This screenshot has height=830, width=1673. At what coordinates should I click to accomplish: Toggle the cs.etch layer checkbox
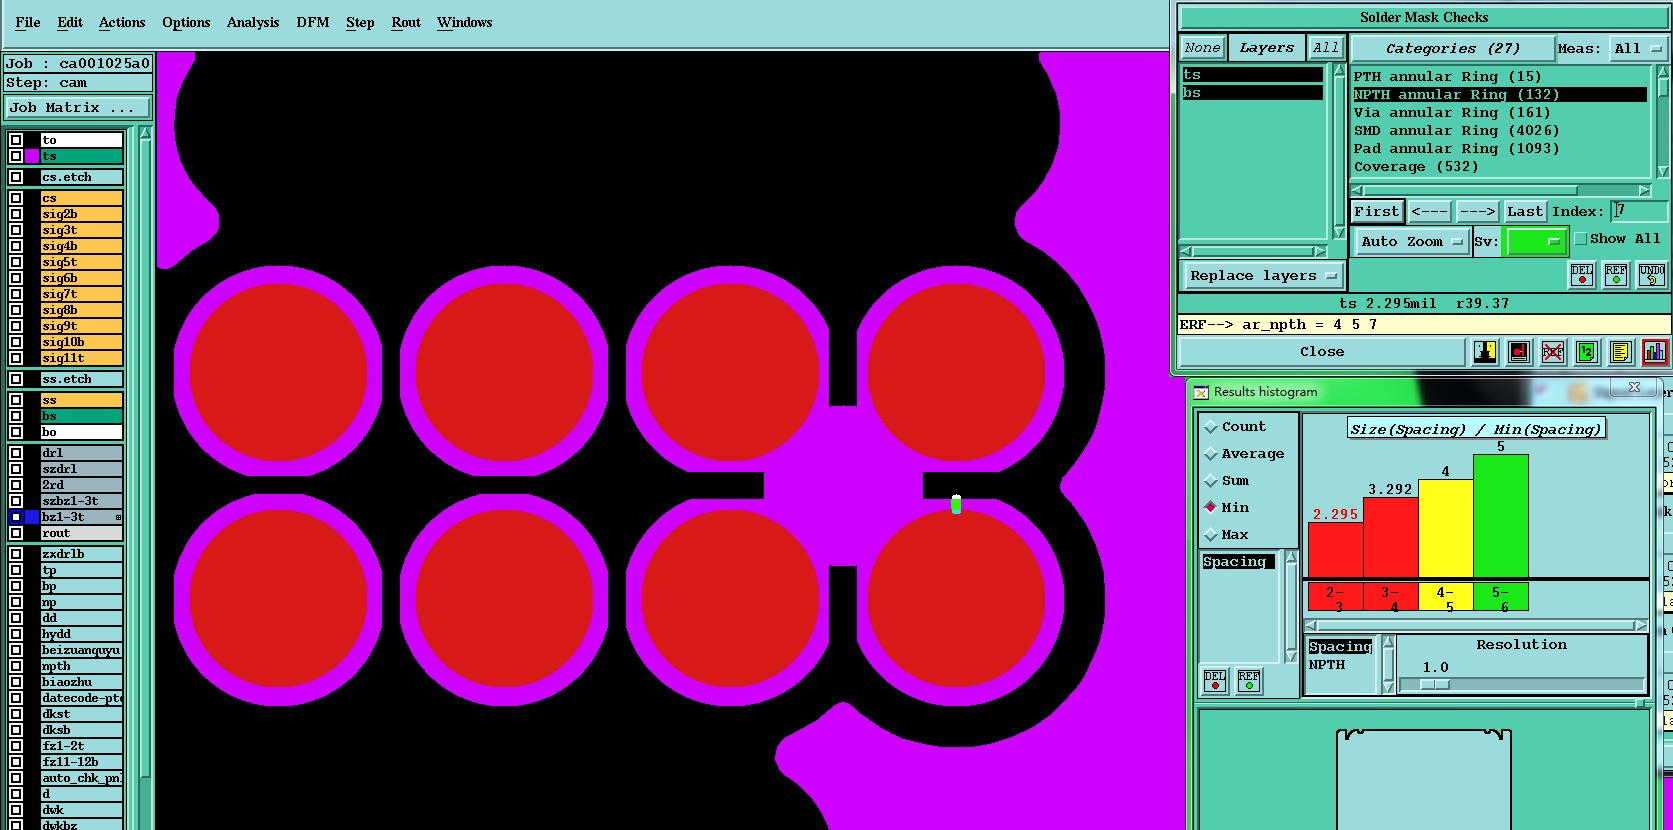16,177
